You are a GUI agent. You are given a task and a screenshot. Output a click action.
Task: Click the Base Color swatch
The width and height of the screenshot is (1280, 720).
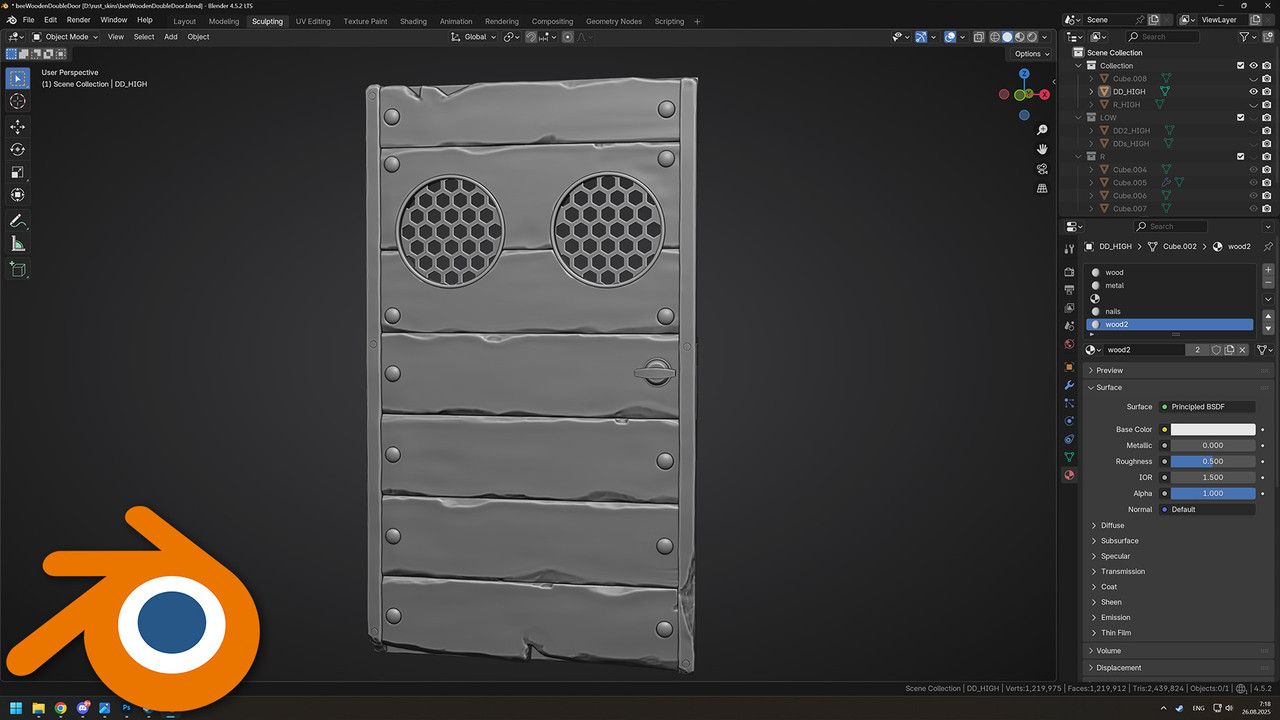coord(1213,429)
